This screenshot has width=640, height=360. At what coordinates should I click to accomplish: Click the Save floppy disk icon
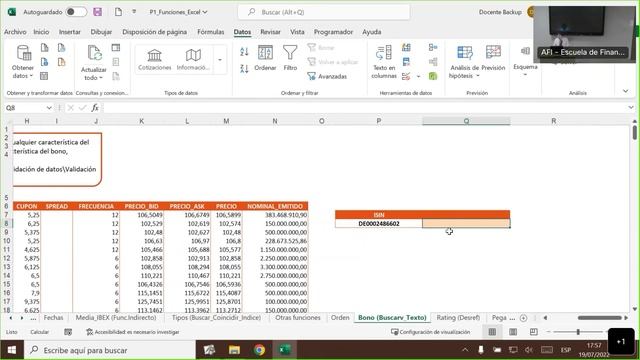click(98, 12)
